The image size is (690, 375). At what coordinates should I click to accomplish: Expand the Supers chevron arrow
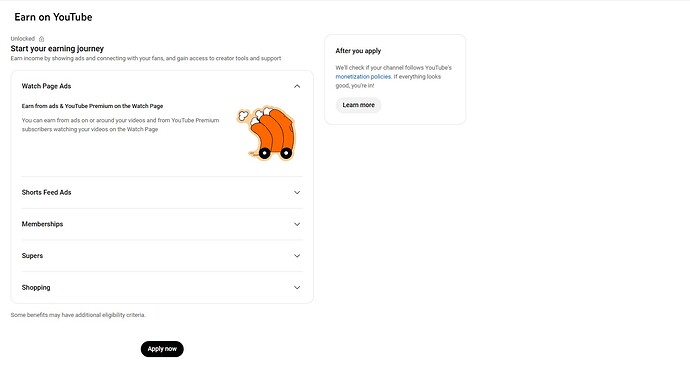pyautogui.click(x=297, y=256)
